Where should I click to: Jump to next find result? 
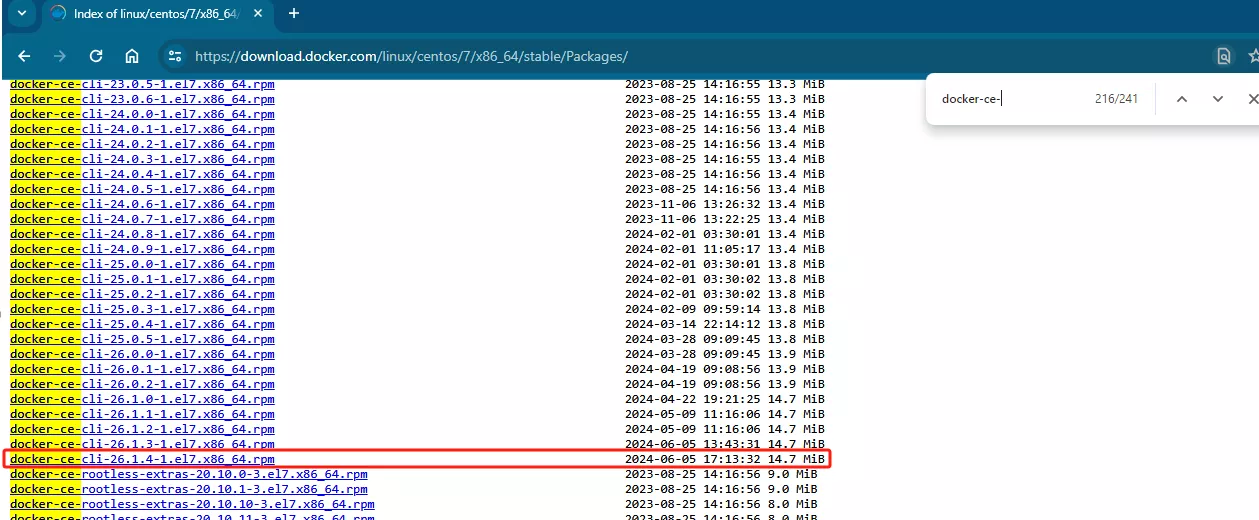pyautogui.click(x=1217, y=99)
